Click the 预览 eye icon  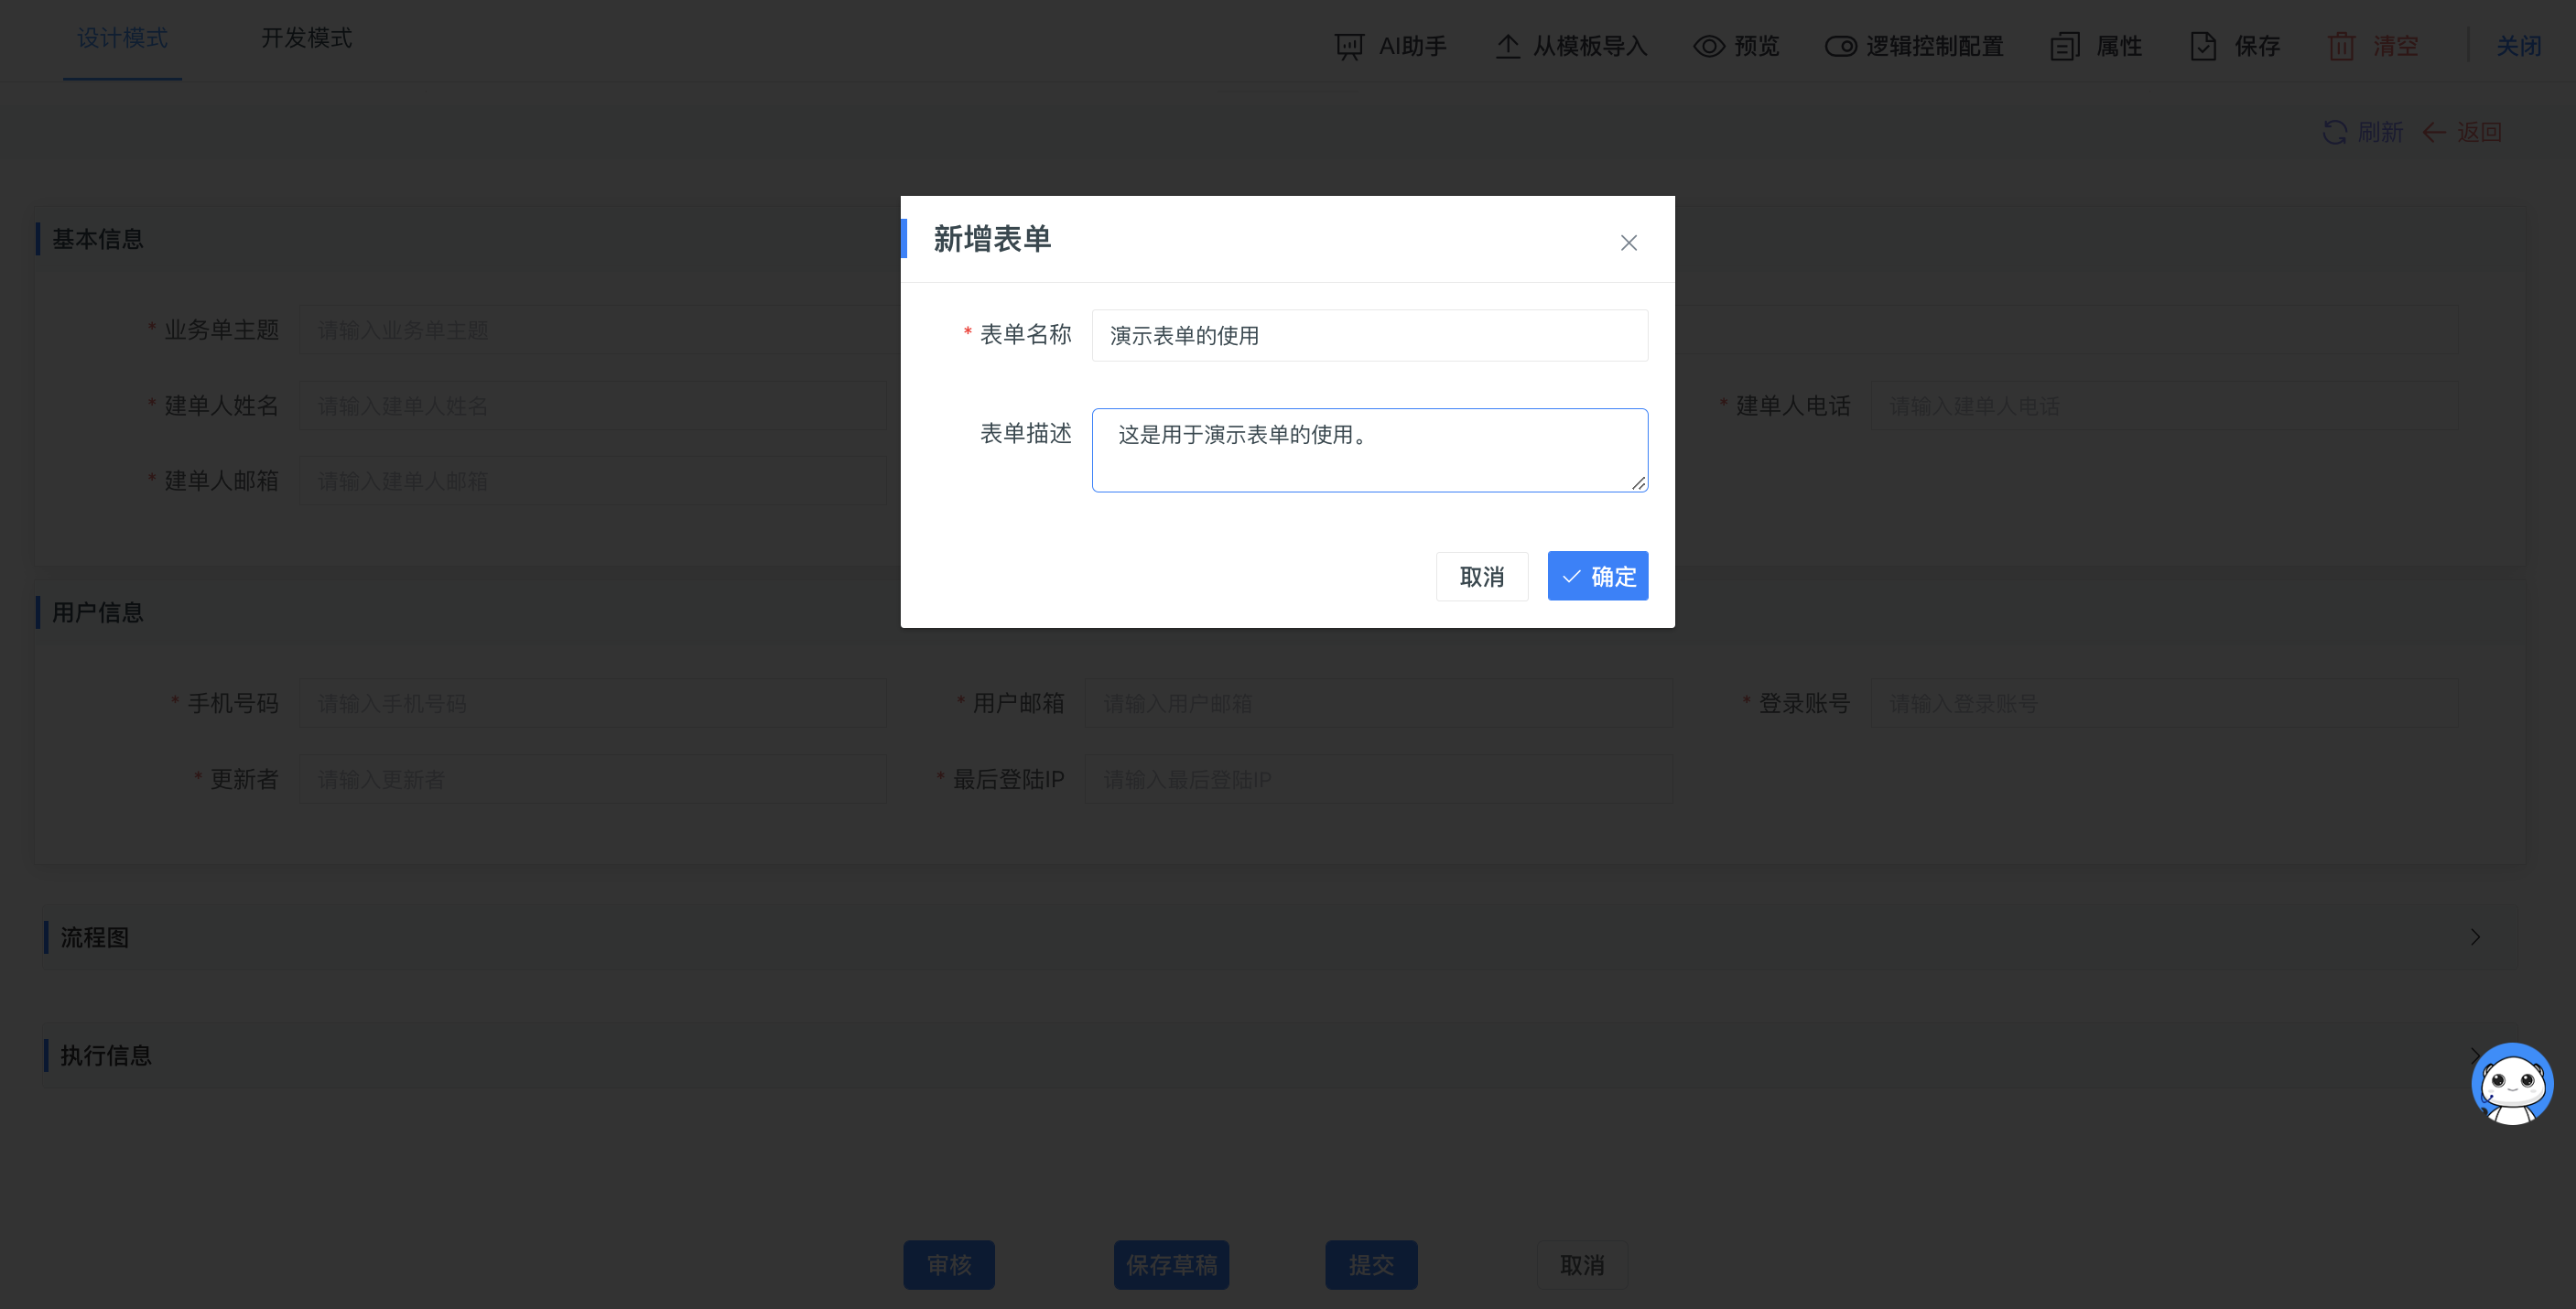(1709, 46)
